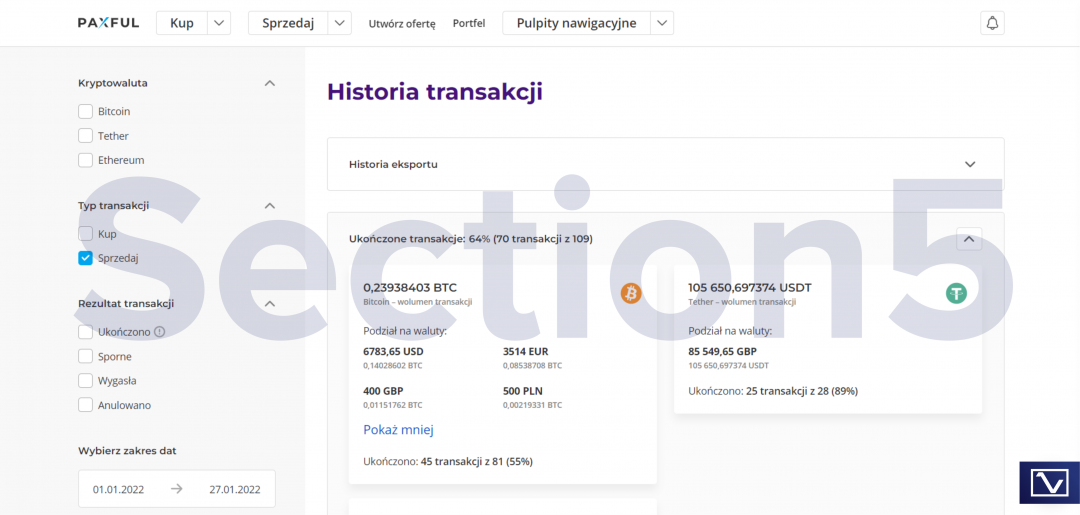Click the Pokaż mniej link
Screen dimensions: 1080x515
tap(398, 430)
